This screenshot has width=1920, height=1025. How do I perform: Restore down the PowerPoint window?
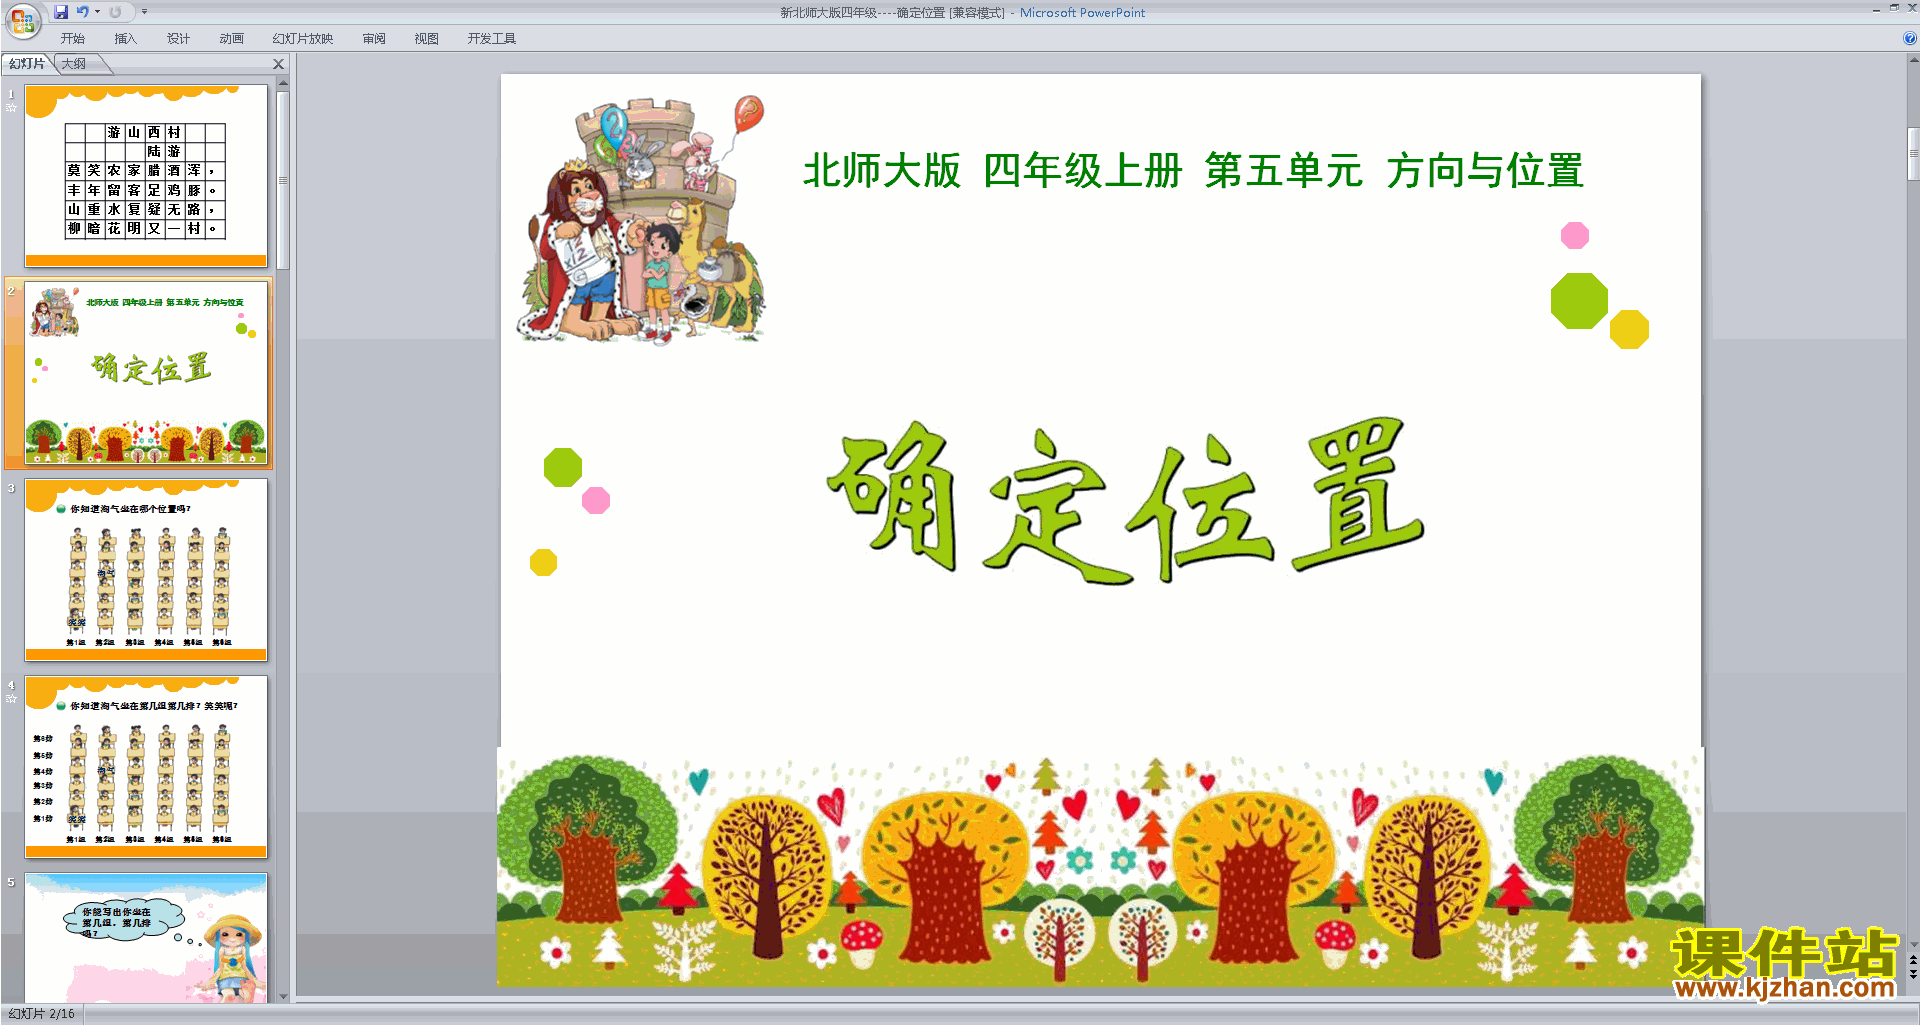pos(1894,8)
